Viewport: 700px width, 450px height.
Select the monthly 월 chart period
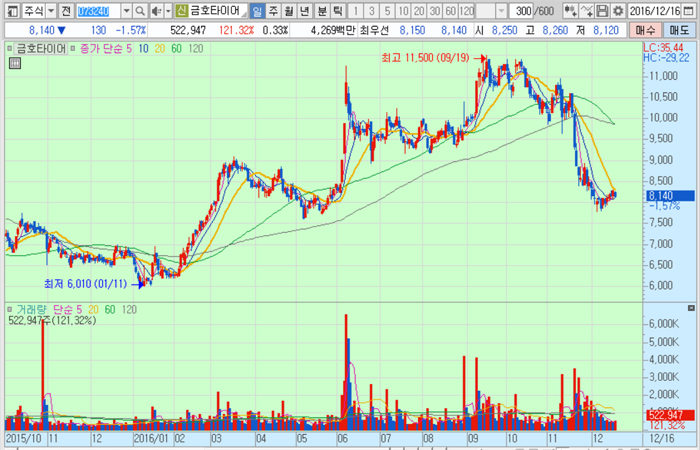click(x=290, y=11)
